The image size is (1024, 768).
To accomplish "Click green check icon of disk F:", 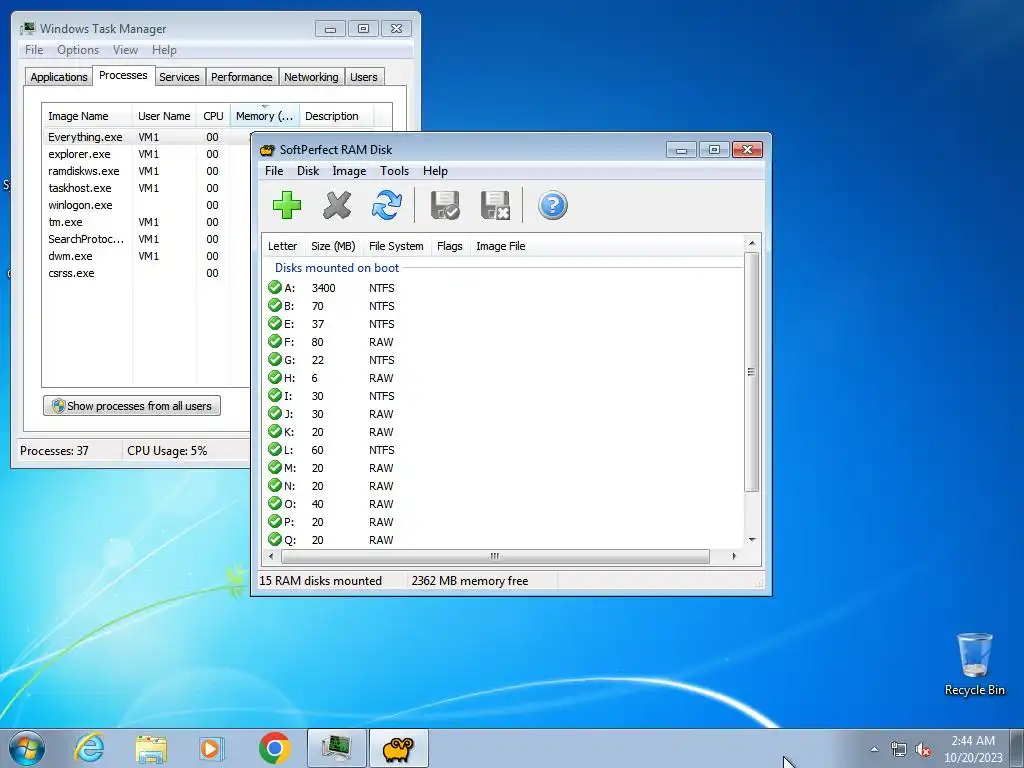I will 275,341.
